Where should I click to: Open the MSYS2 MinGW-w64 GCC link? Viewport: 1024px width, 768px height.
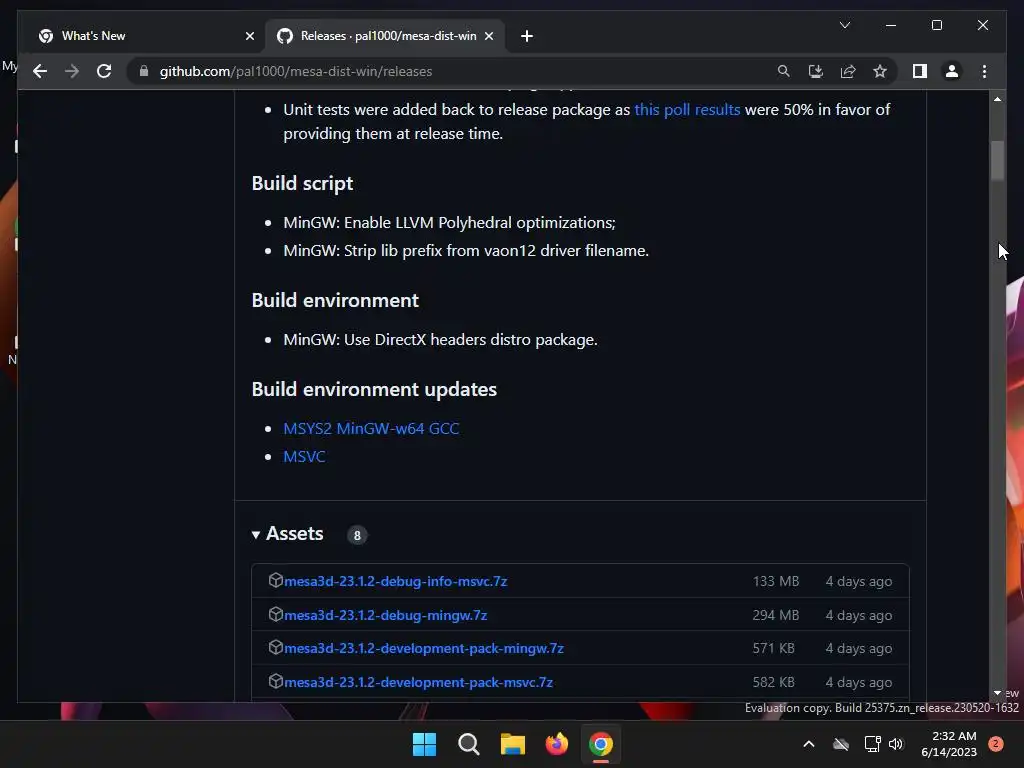pyautogui.click(x=371, y=428)
